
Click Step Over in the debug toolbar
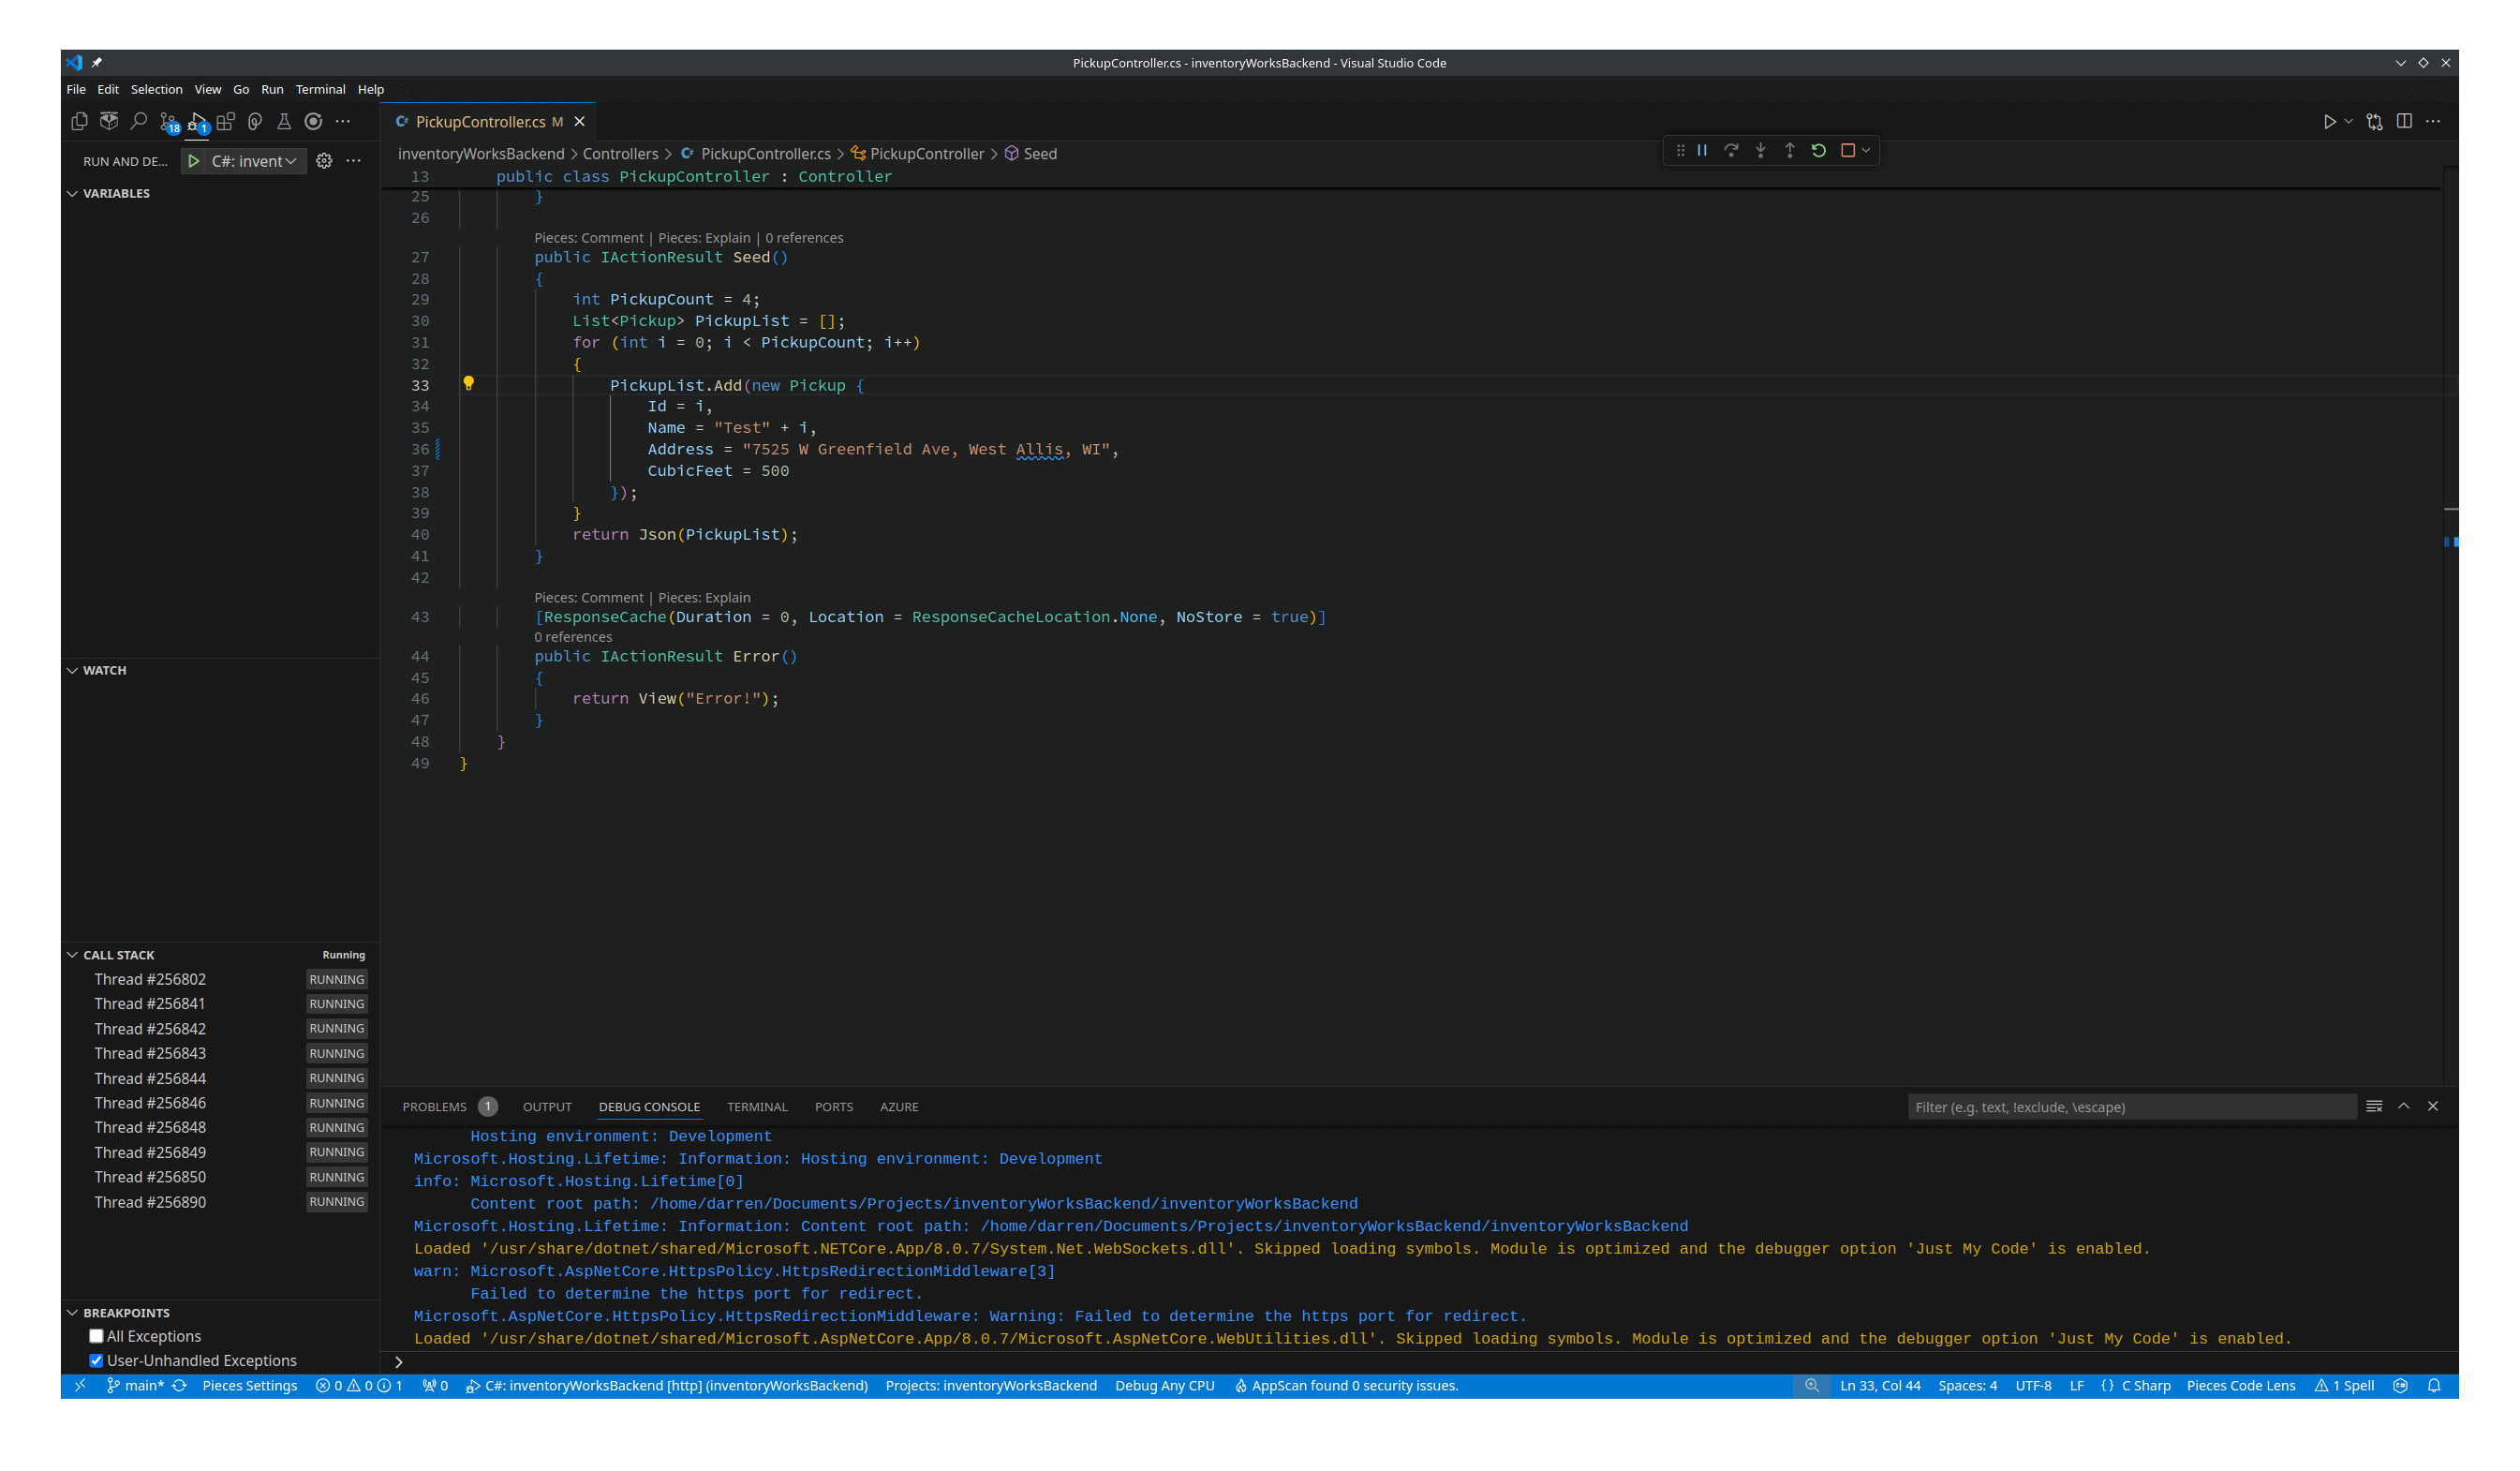click(1731, 150)
